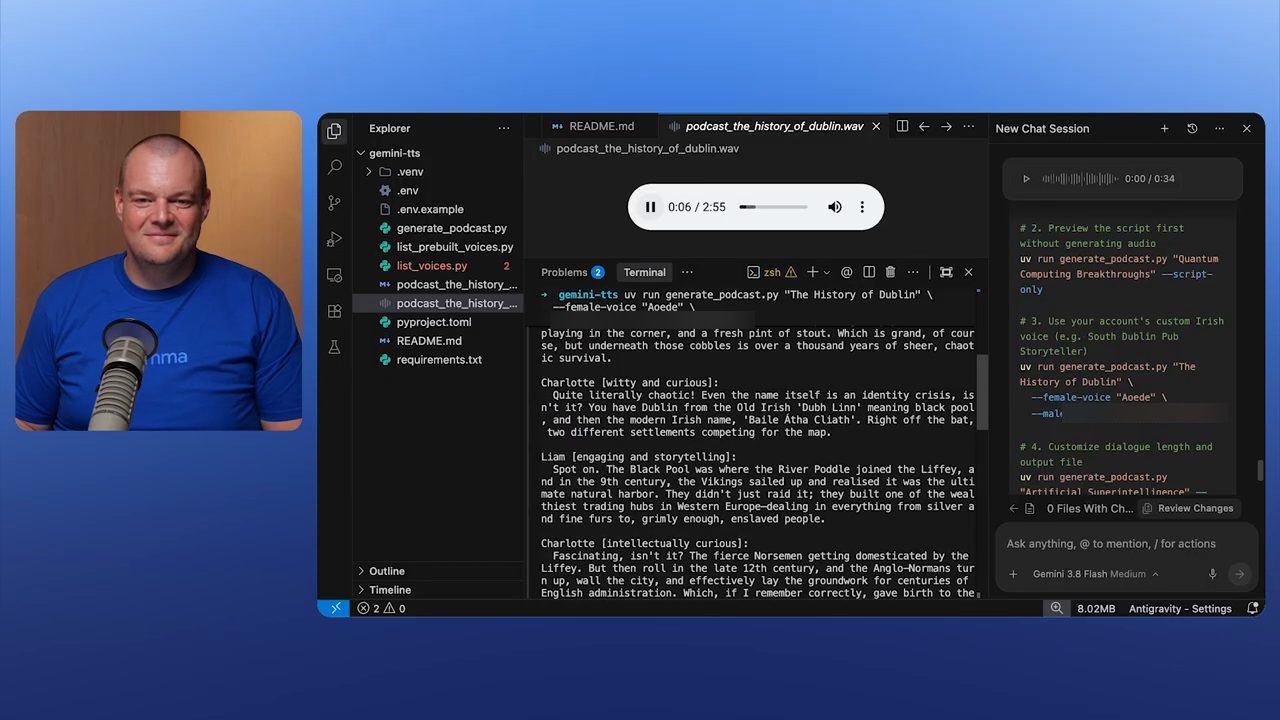
Task: Click the zoom magnifier in the status bar
Action: [x=1056, y=608]
